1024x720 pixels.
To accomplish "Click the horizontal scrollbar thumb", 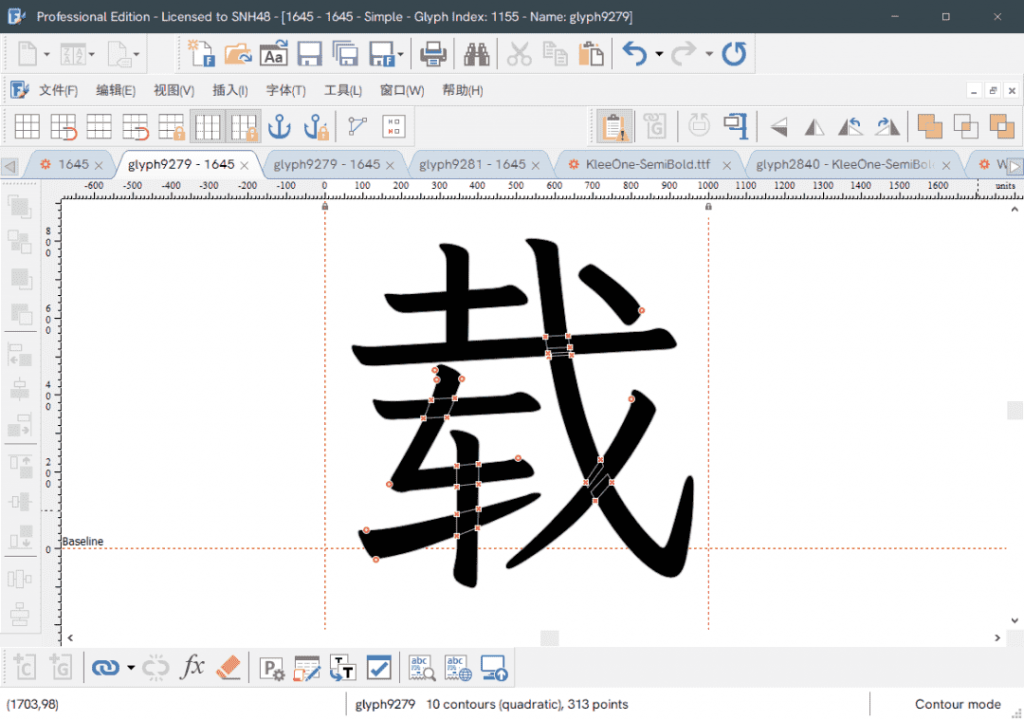I will coord(549,638).
